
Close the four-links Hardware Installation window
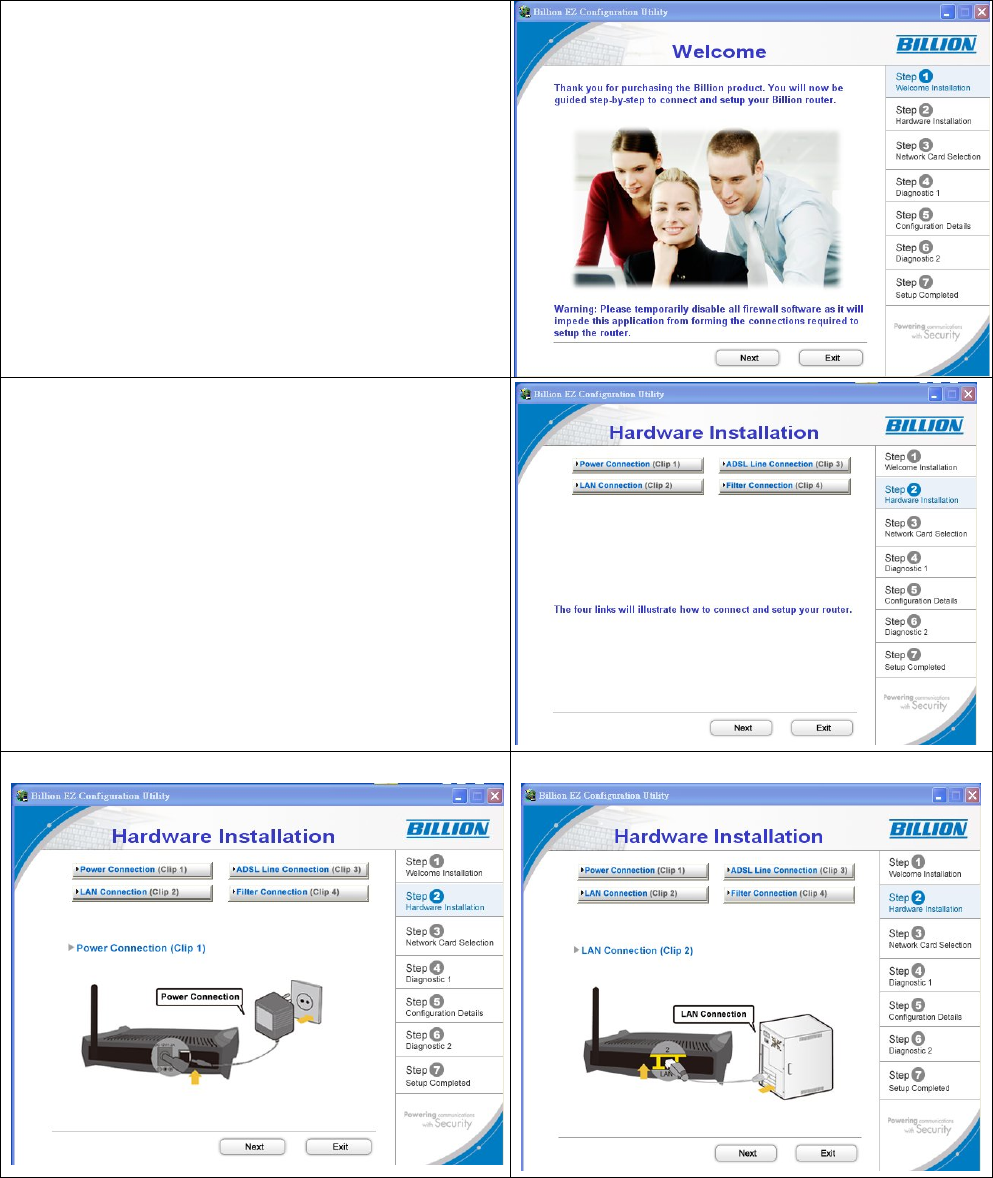coord(968,394)
